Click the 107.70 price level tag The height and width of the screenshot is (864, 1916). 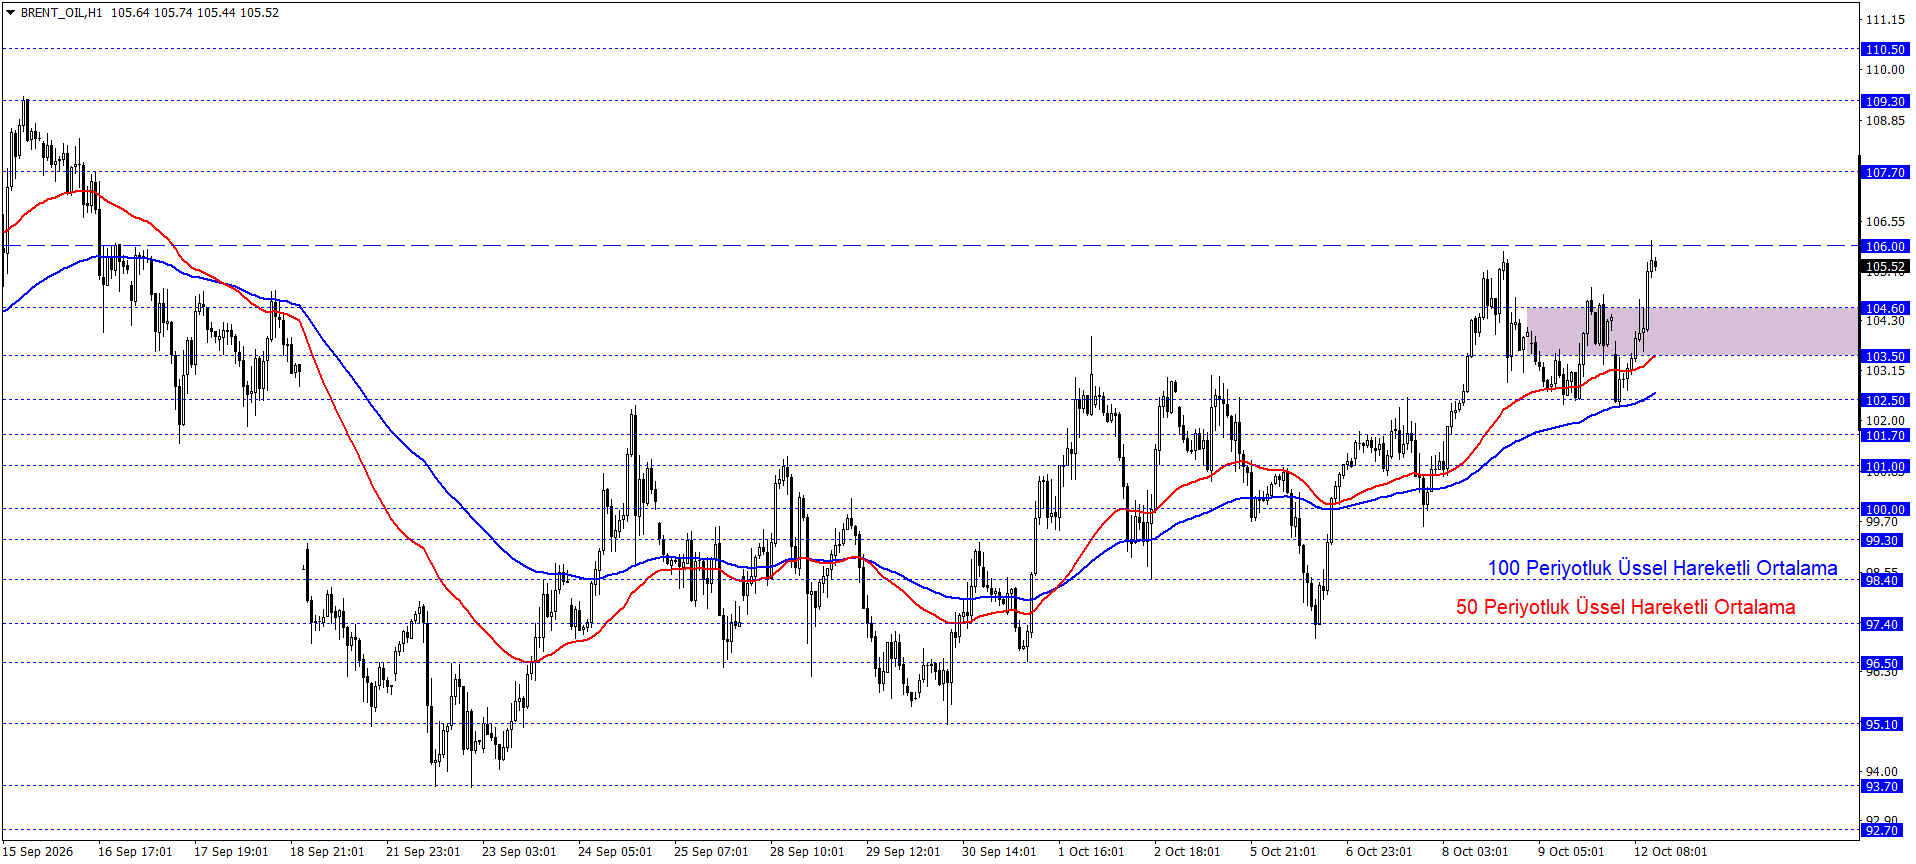1885,172
